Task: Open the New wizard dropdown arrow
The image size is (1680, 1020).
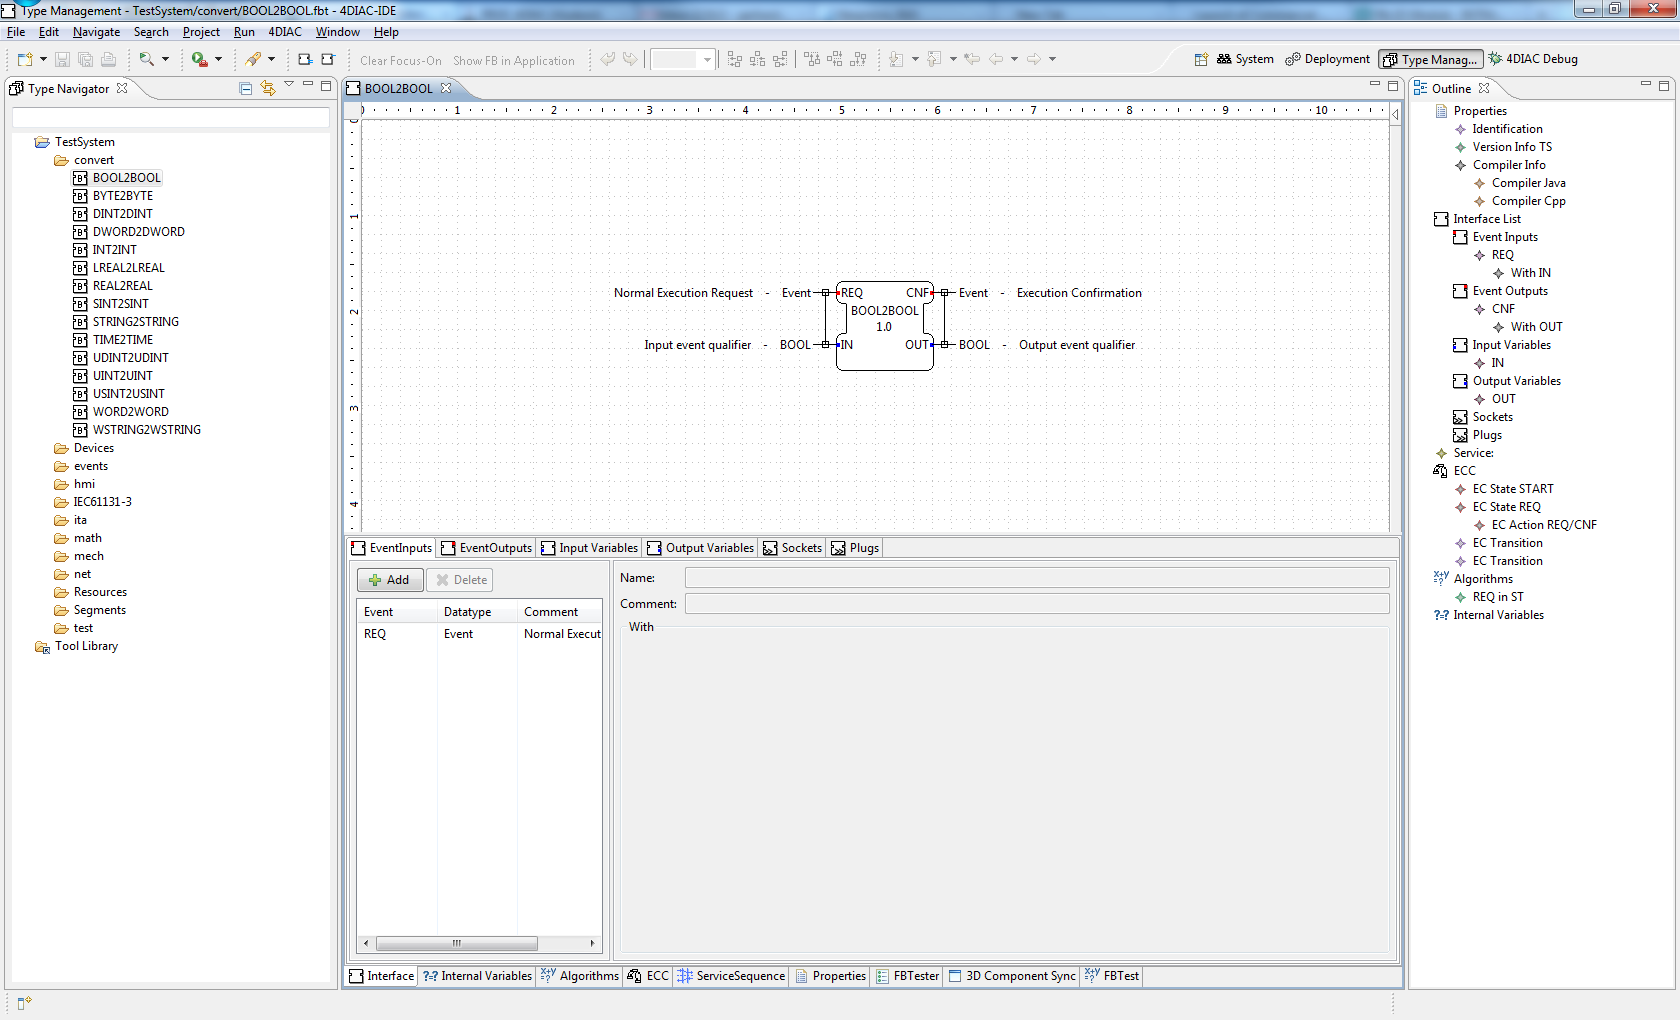Action: pos(43,60)
